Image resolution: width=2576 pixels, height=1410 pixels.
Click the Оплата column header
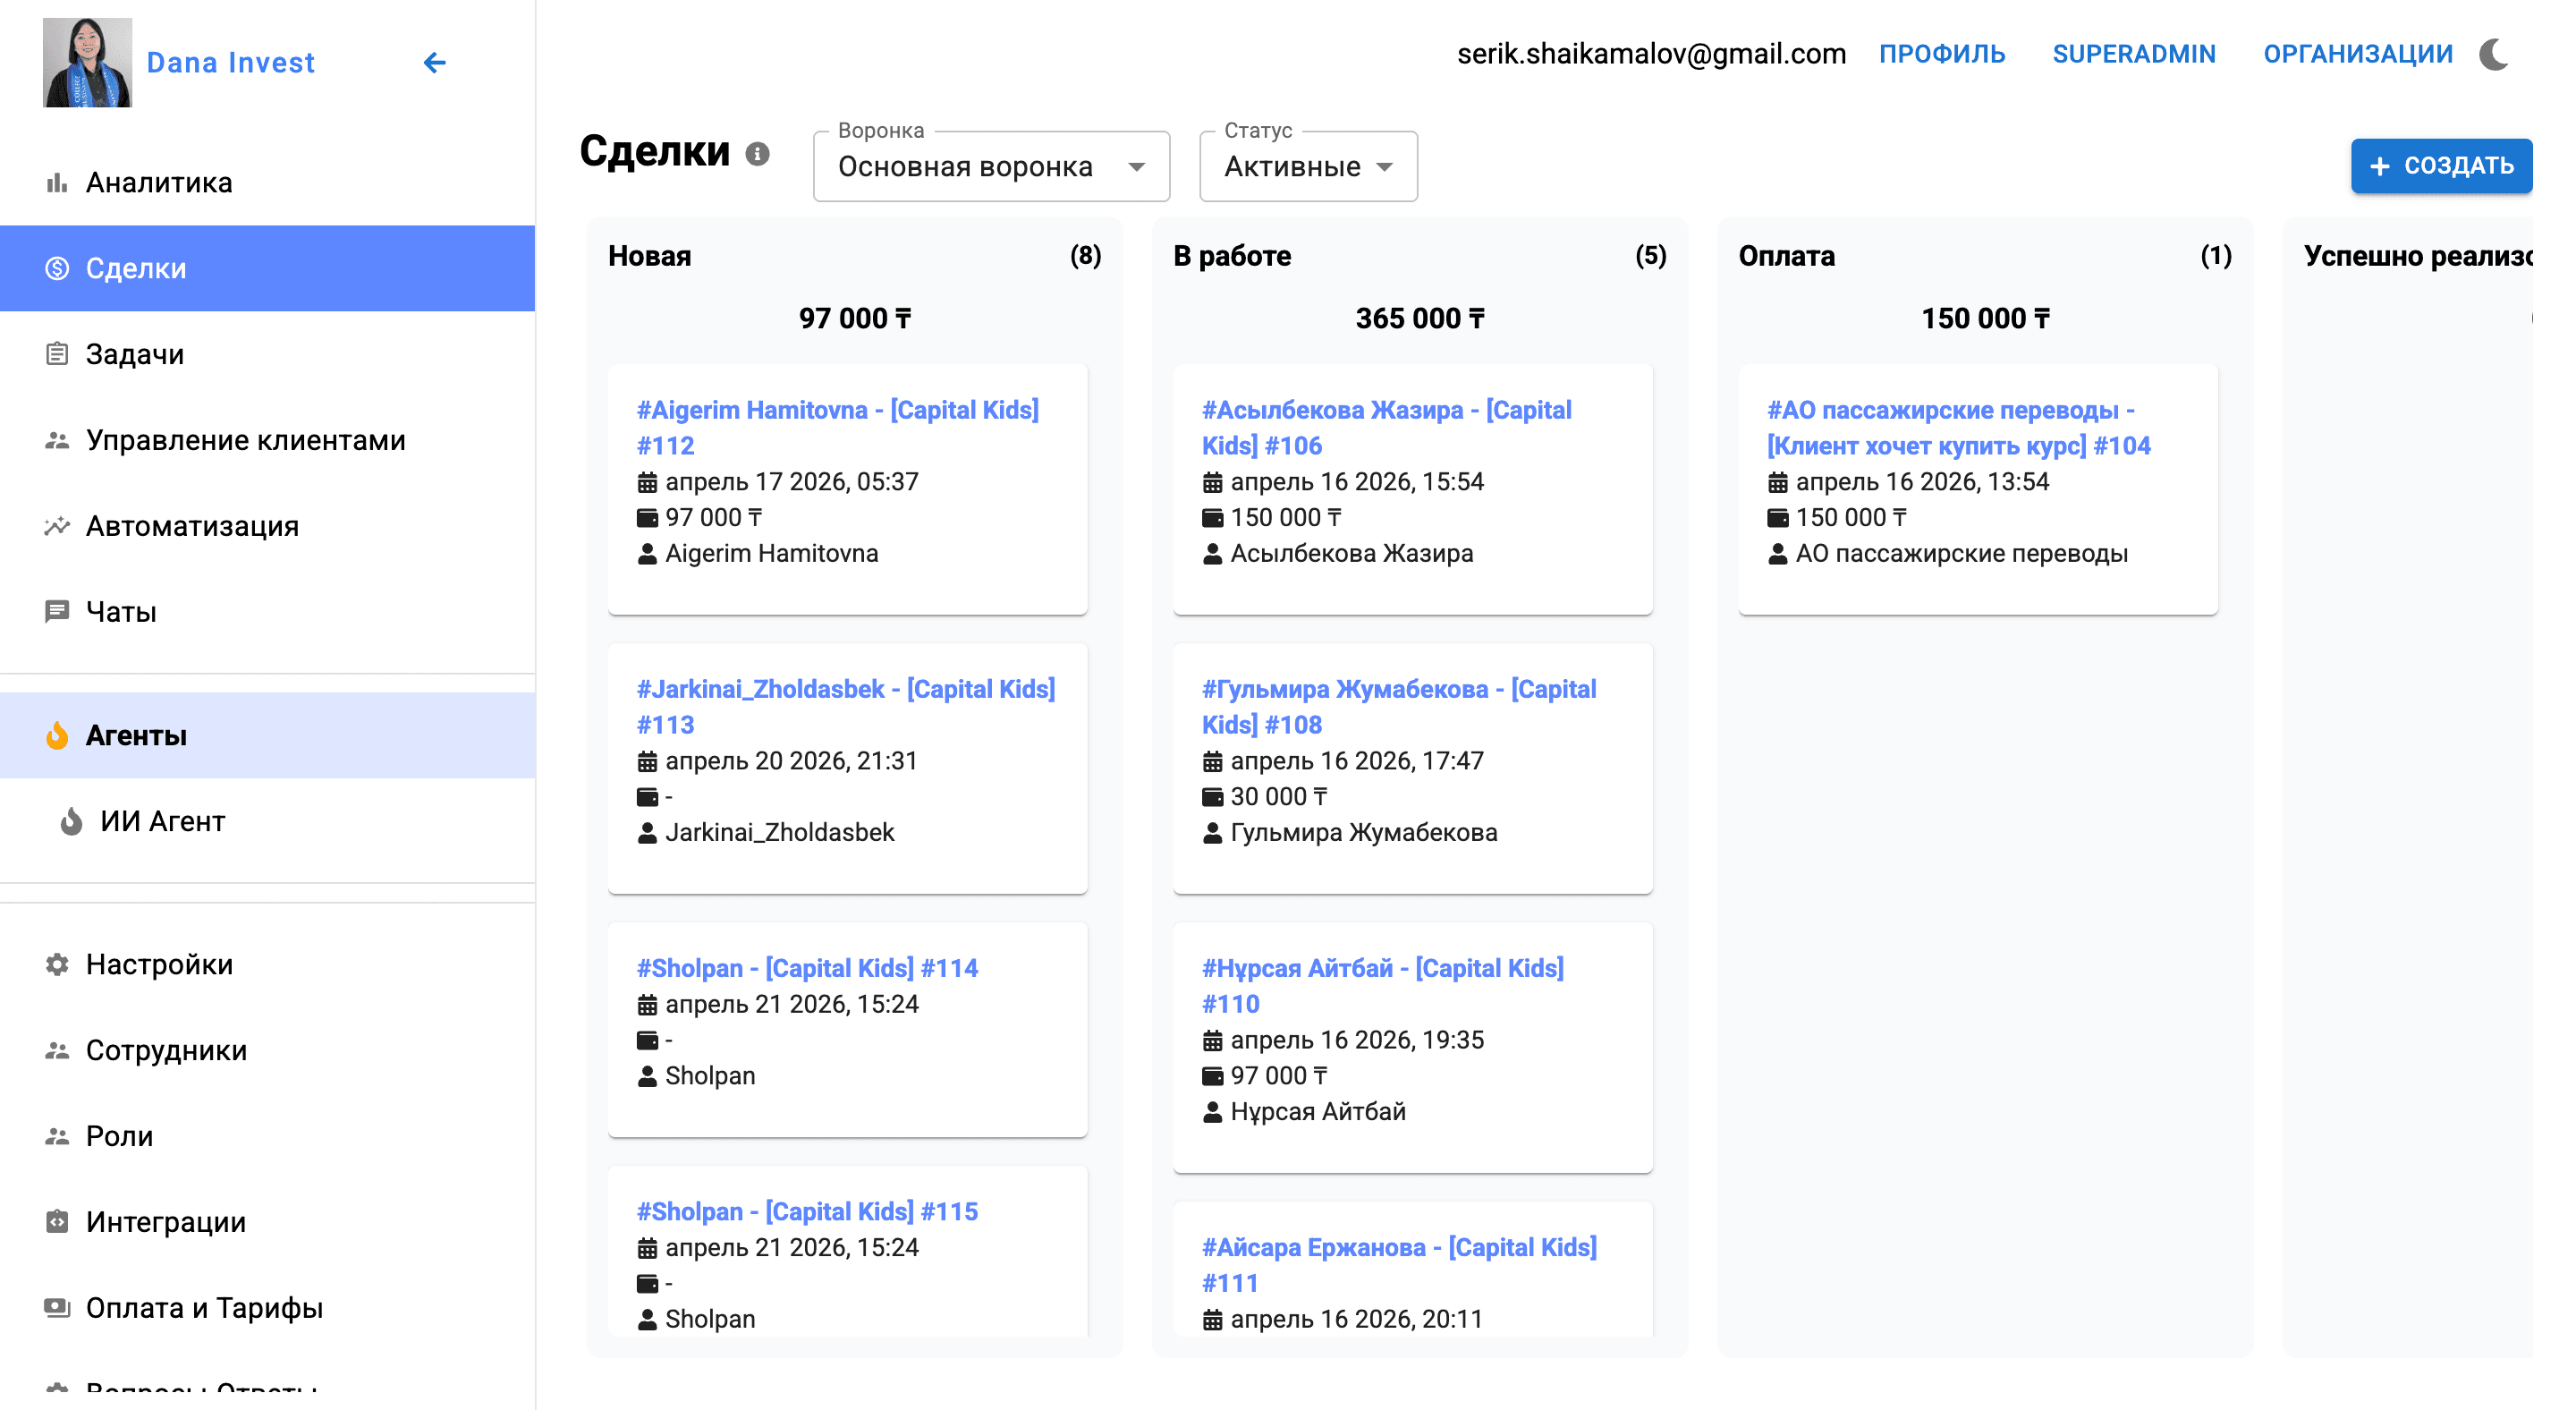point(1787,256)
